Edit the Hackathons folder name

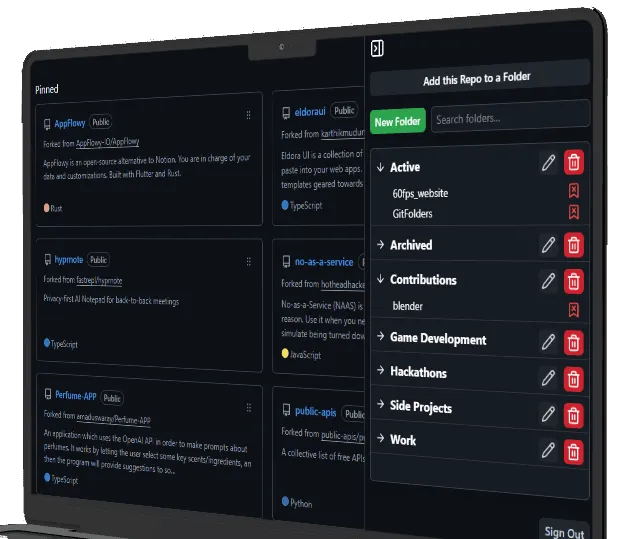pos(548,378)
